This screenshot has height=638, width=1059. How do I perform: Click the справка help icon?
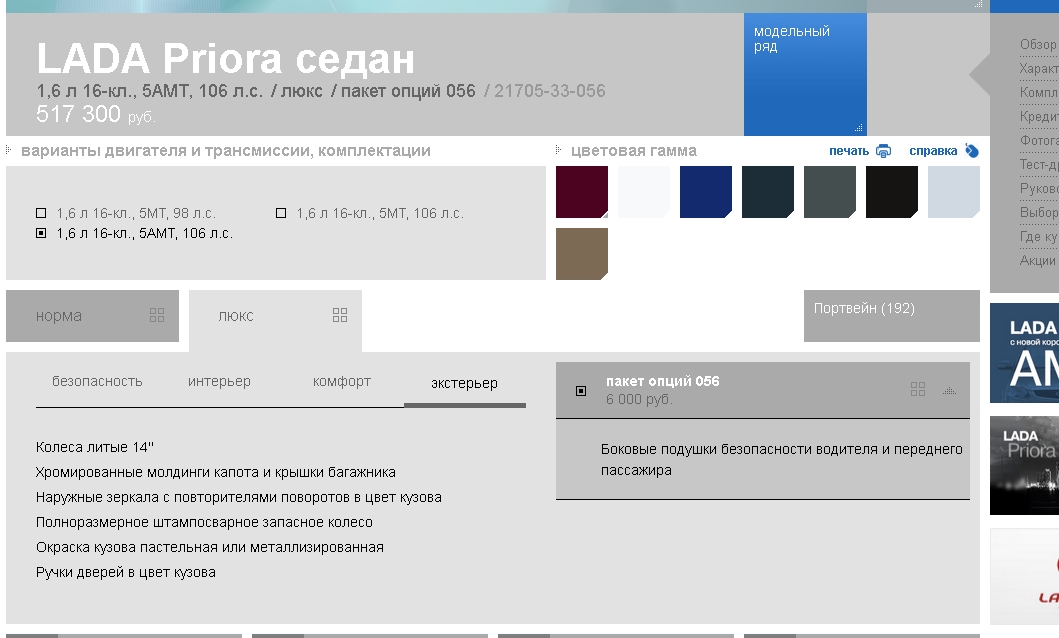(972, 151)
